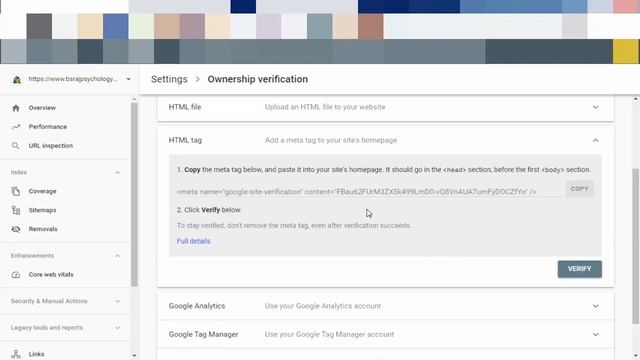Screen dimensions: 640x360
Task: Click the sidebar scrollbar thumb
Action: point(134,194)
